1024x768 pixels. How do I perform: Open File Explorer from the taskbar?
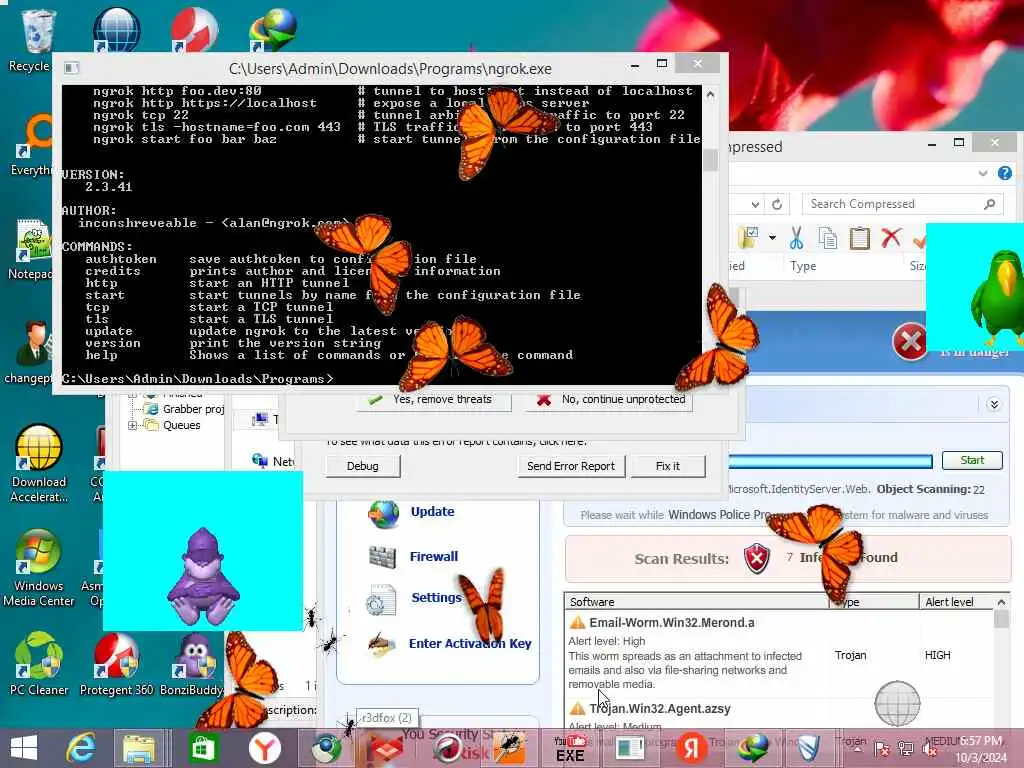click(x=138, y=748)
